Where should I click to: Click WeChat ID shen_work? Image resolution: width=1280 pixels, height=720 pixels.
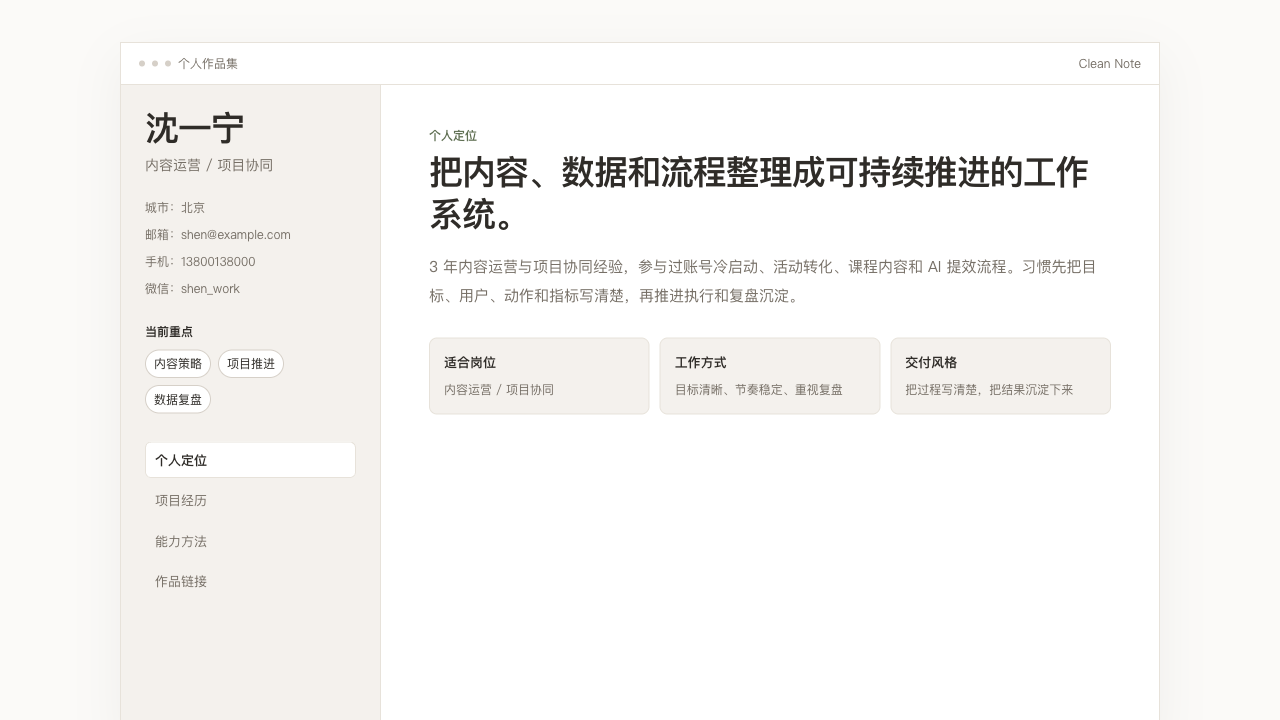[210, 289]
